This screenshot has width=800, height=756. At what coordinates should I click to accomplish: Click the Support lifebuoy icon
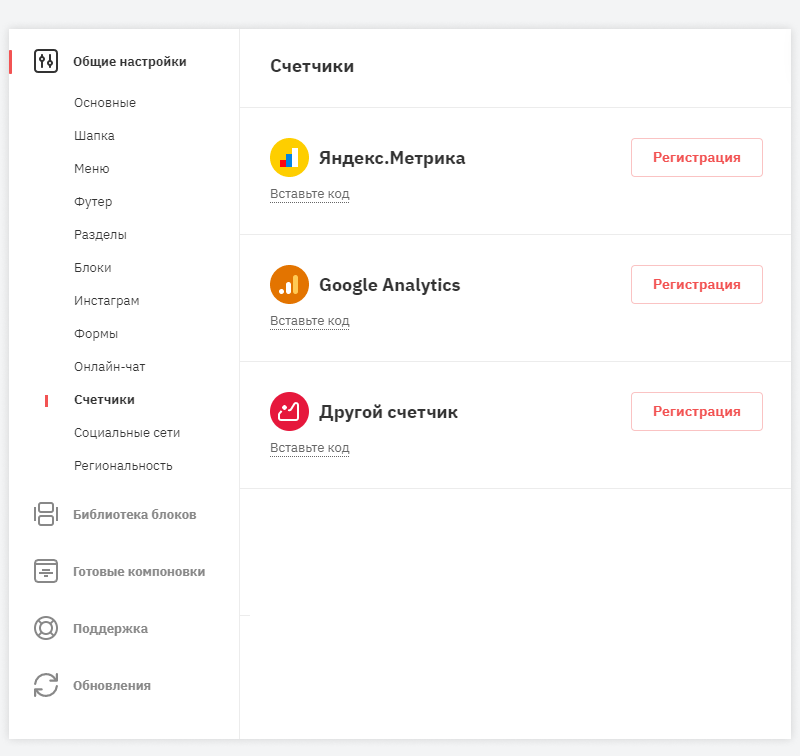(46, 628)
